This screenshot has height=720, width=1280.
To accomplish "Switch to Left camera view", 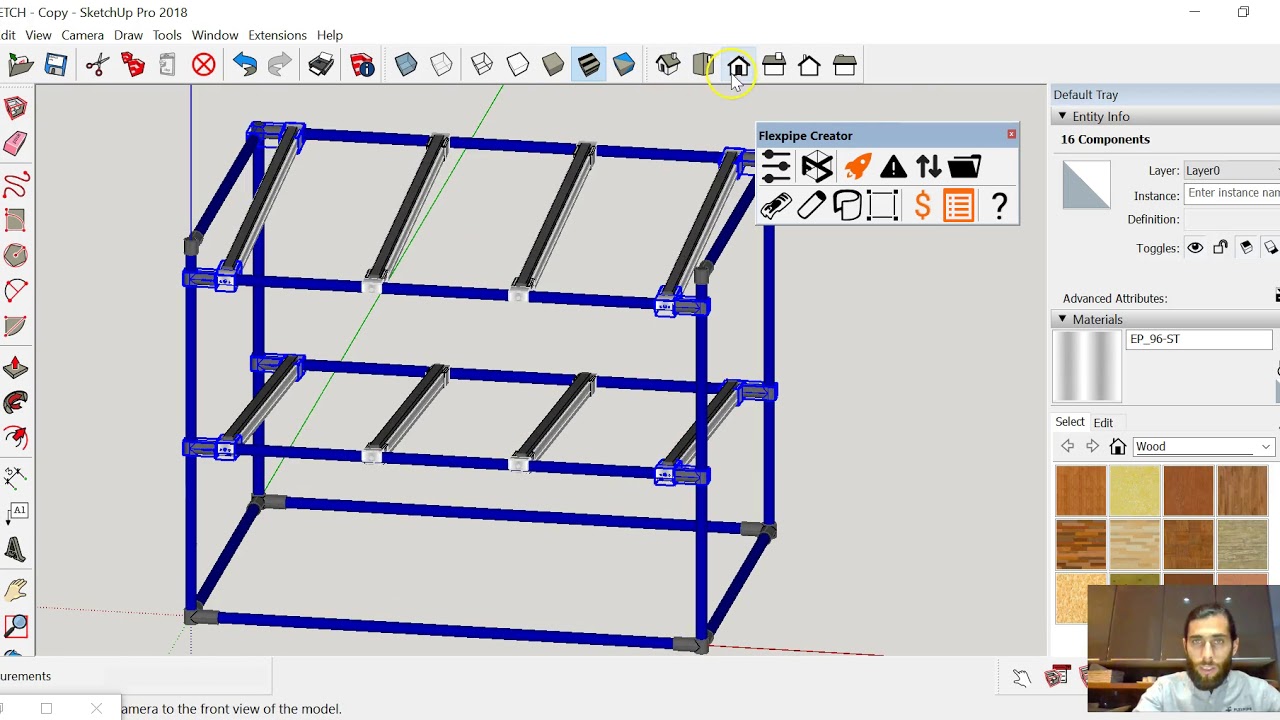I will click(845, 66).
